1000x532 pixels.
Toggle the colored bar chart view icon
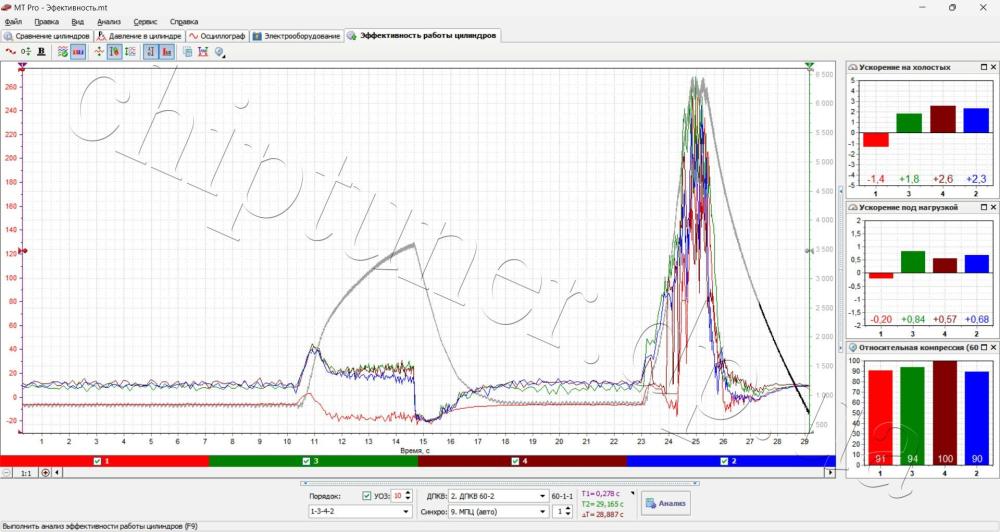78,52
